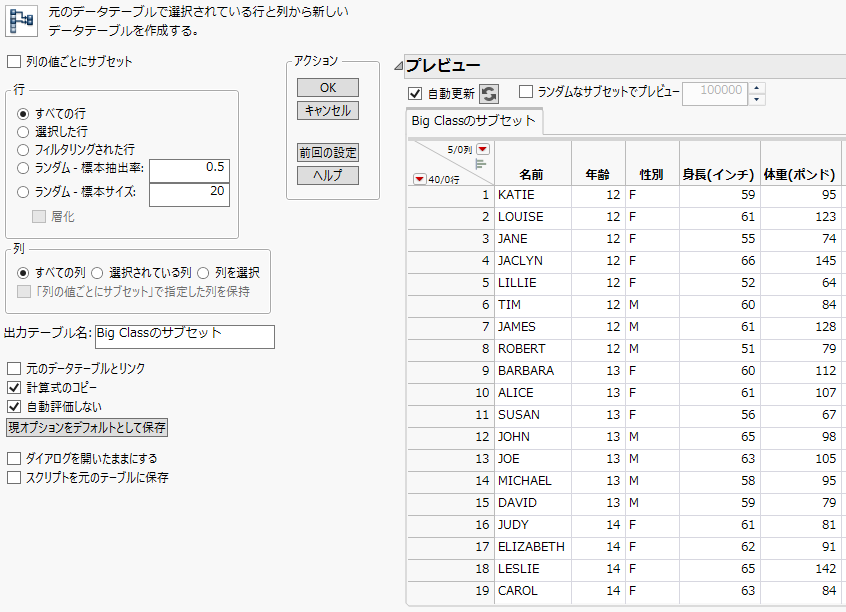Click the キャンセル button

(x=328, y=110)
